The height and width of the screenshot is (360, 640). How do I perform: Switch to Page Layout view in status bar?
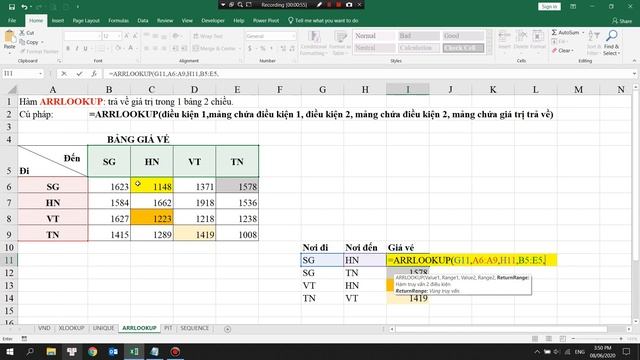coord(549,339)
